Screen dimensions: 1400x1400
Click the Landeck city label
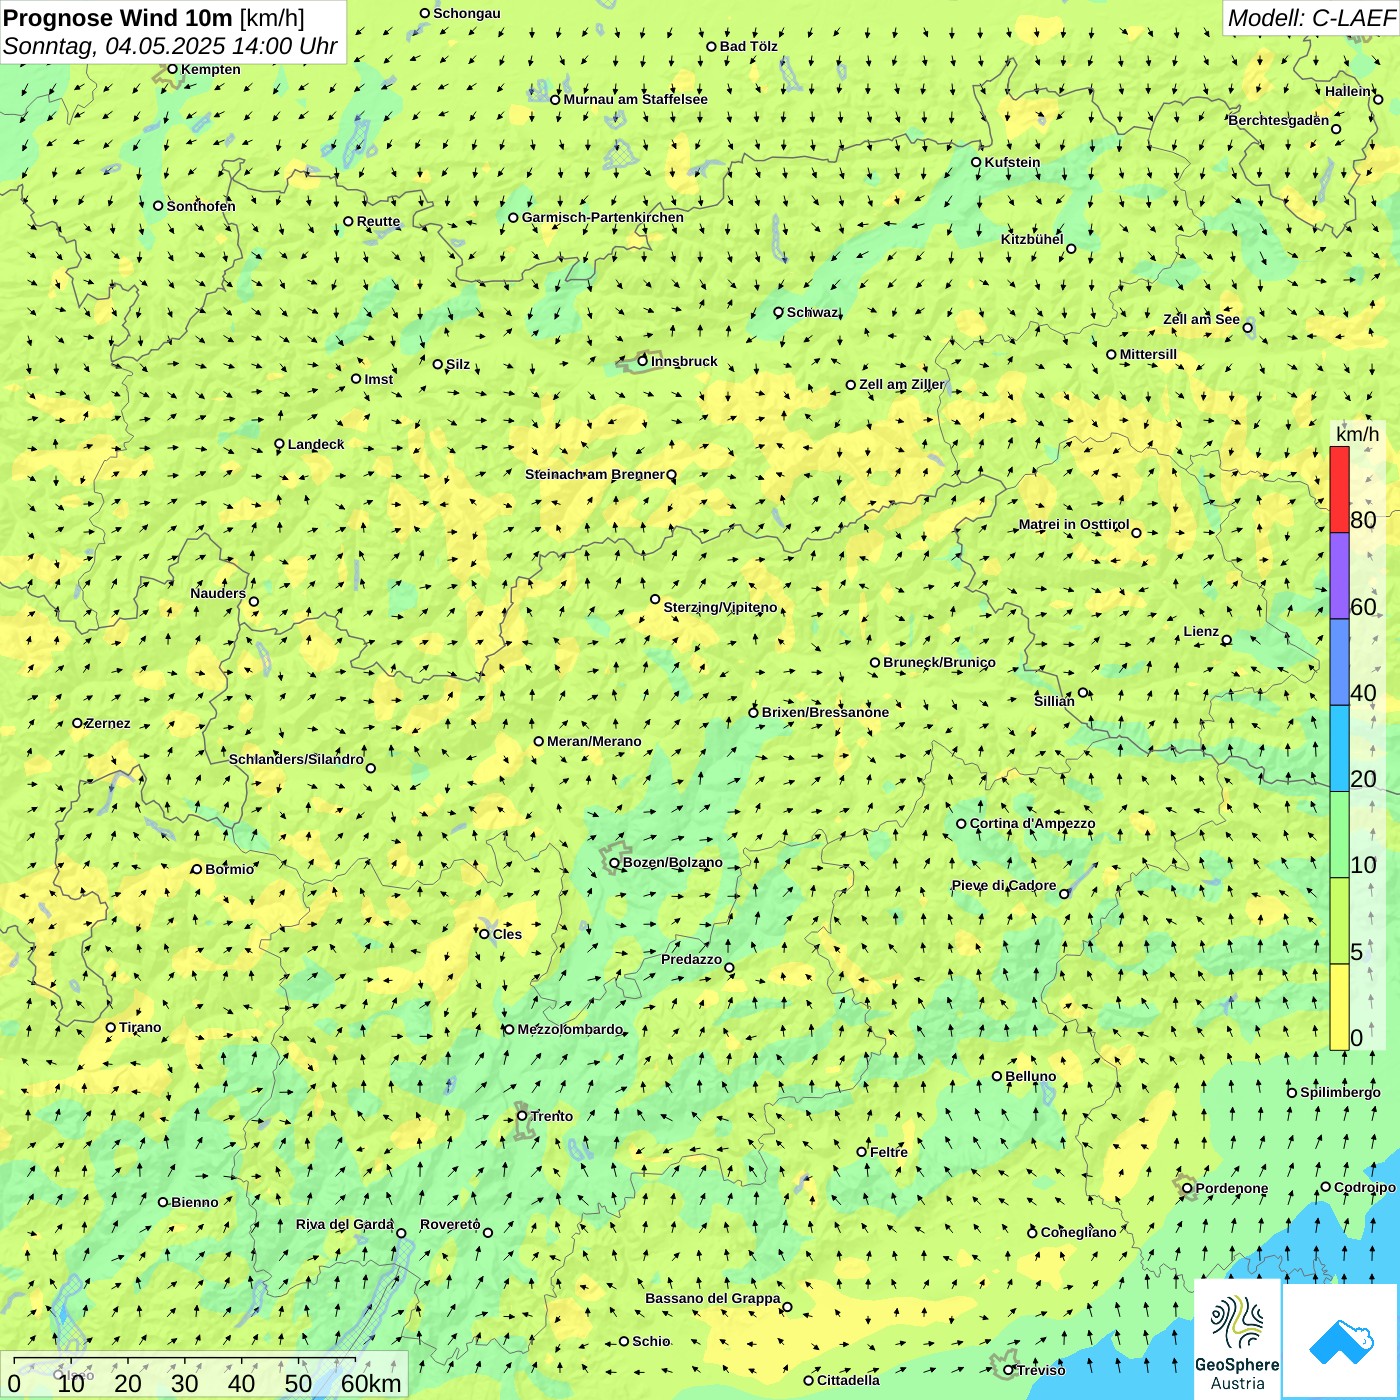click(x=316, y=444)
